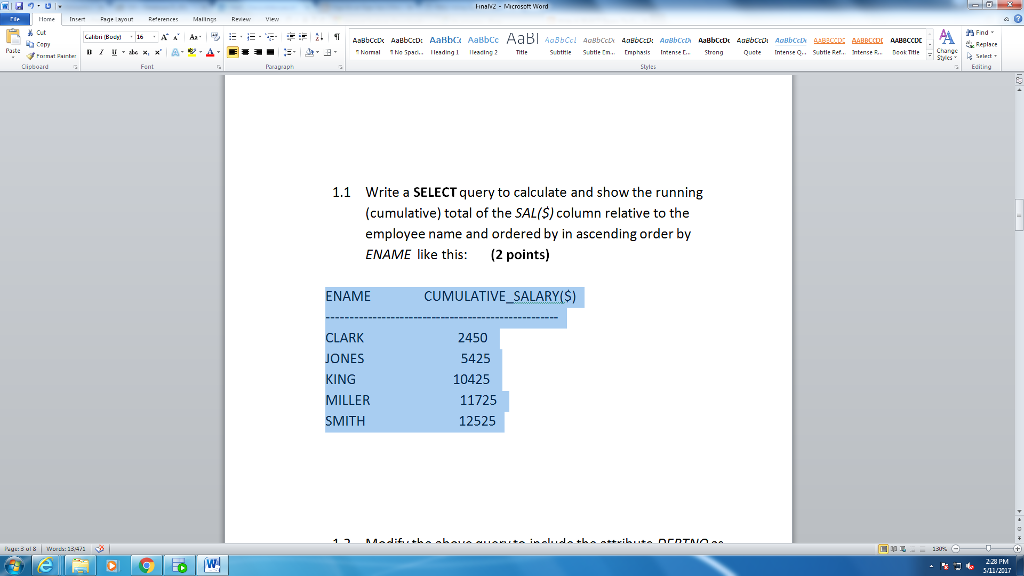Toggle bold formatting

[x=89, y=51]
